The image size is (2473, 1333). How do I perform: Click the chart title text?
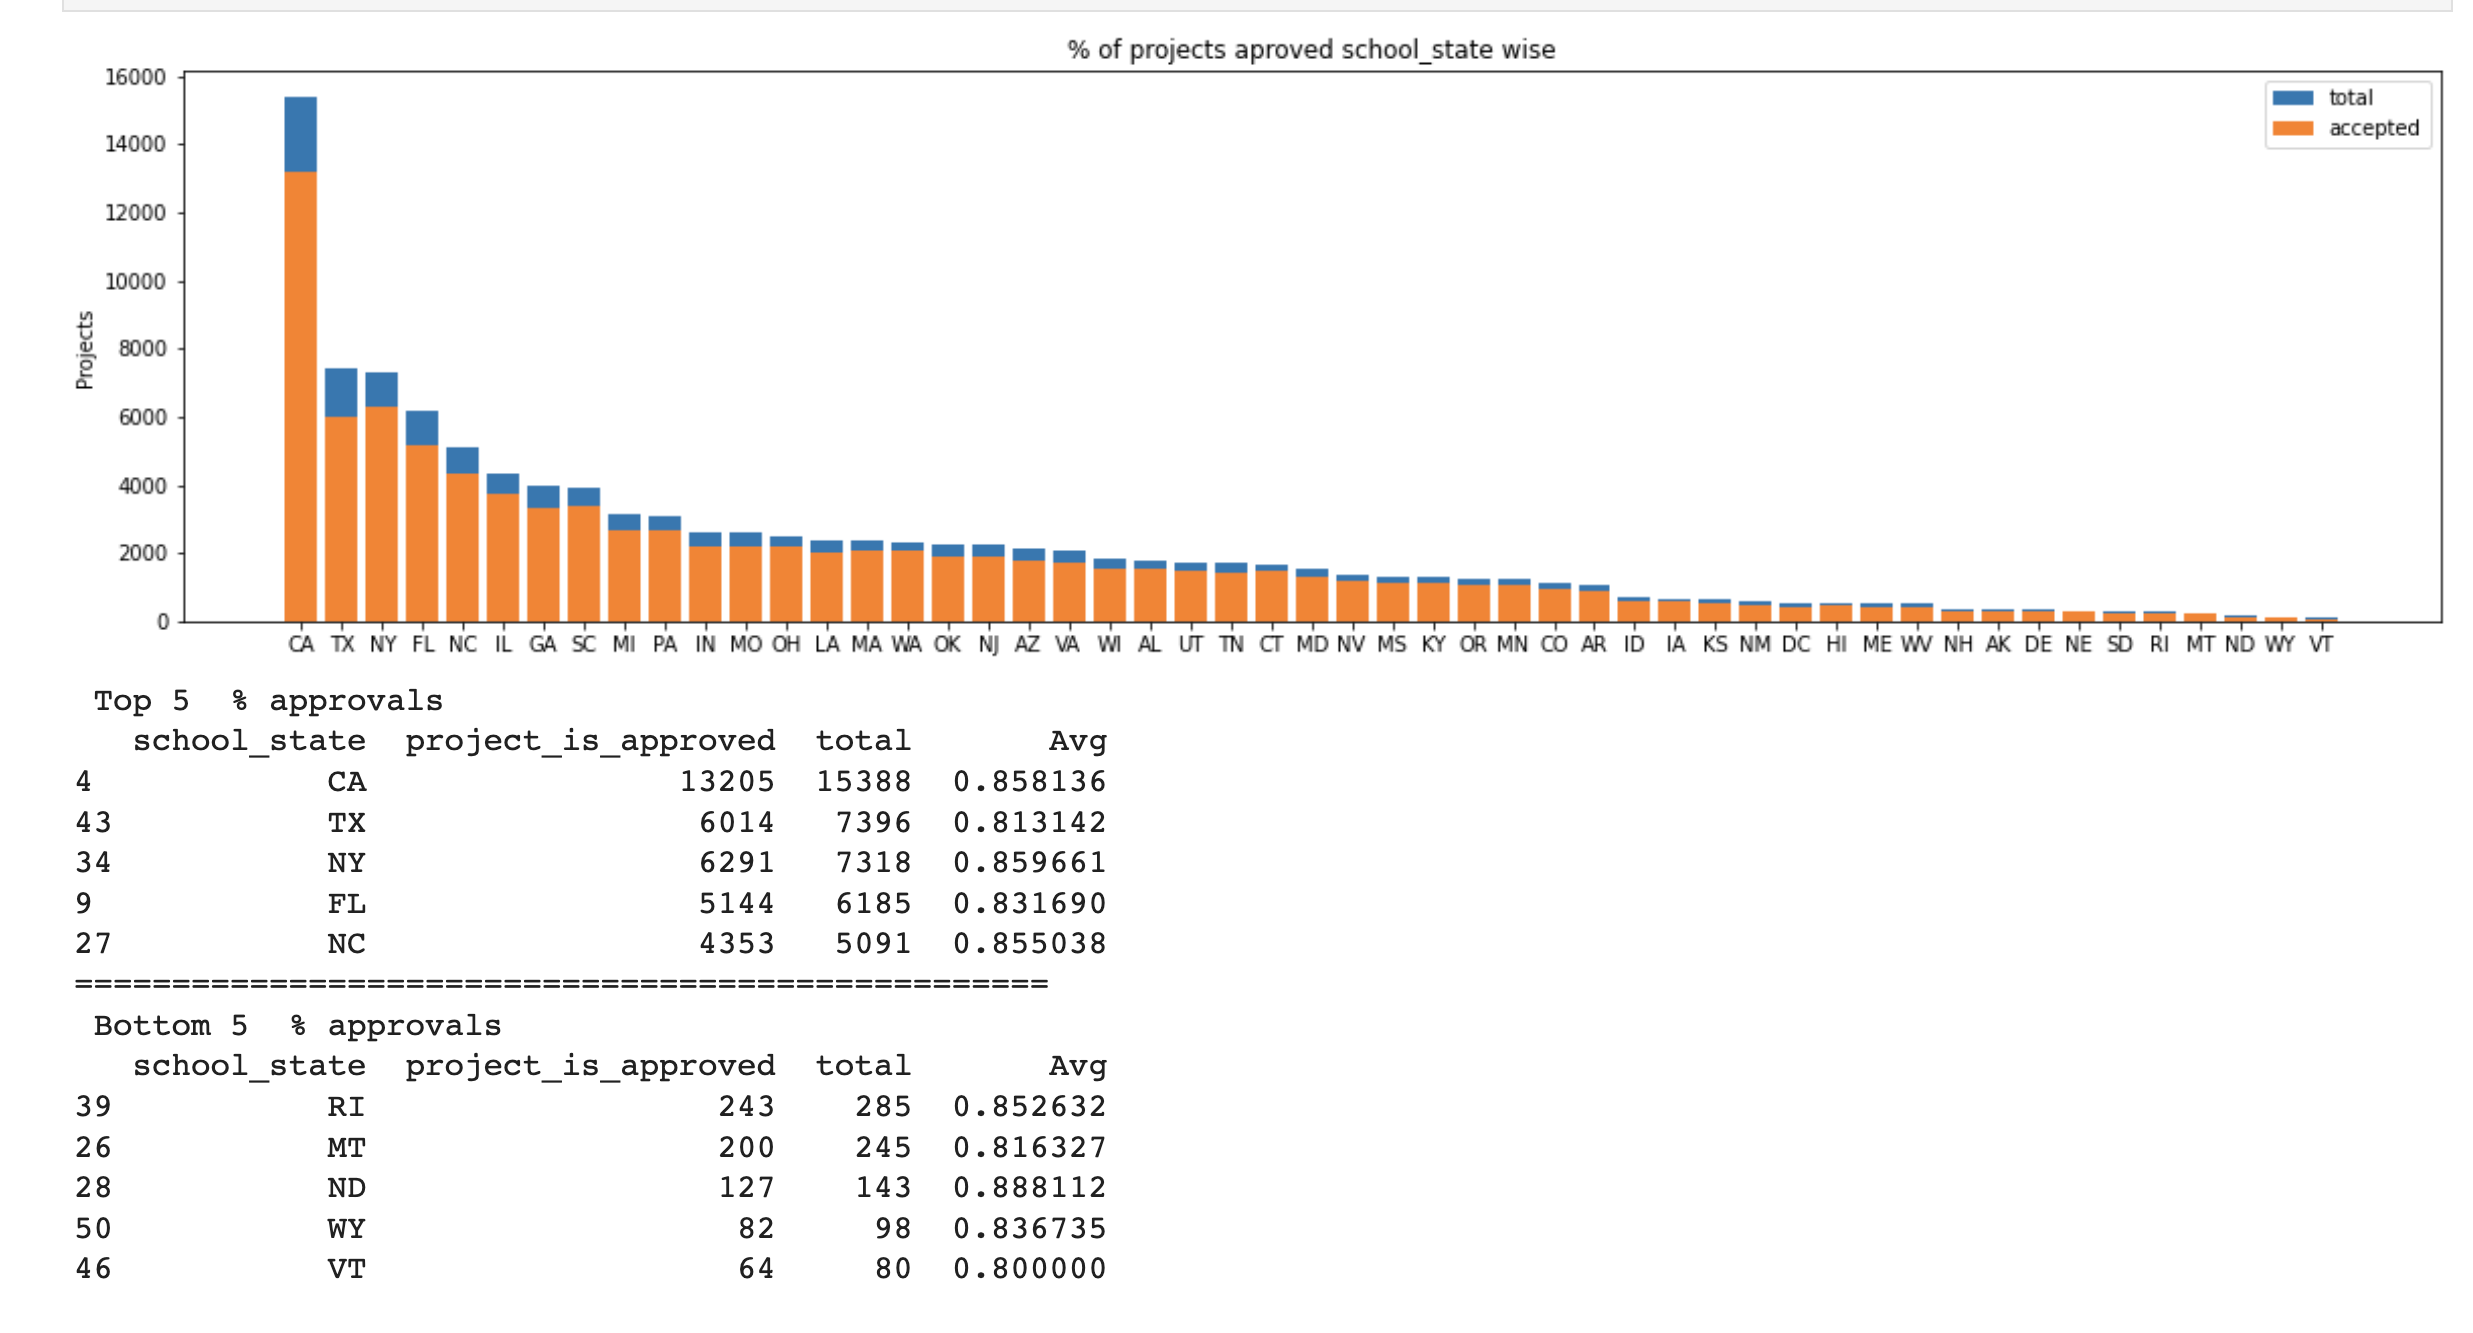coord(1310,50)
